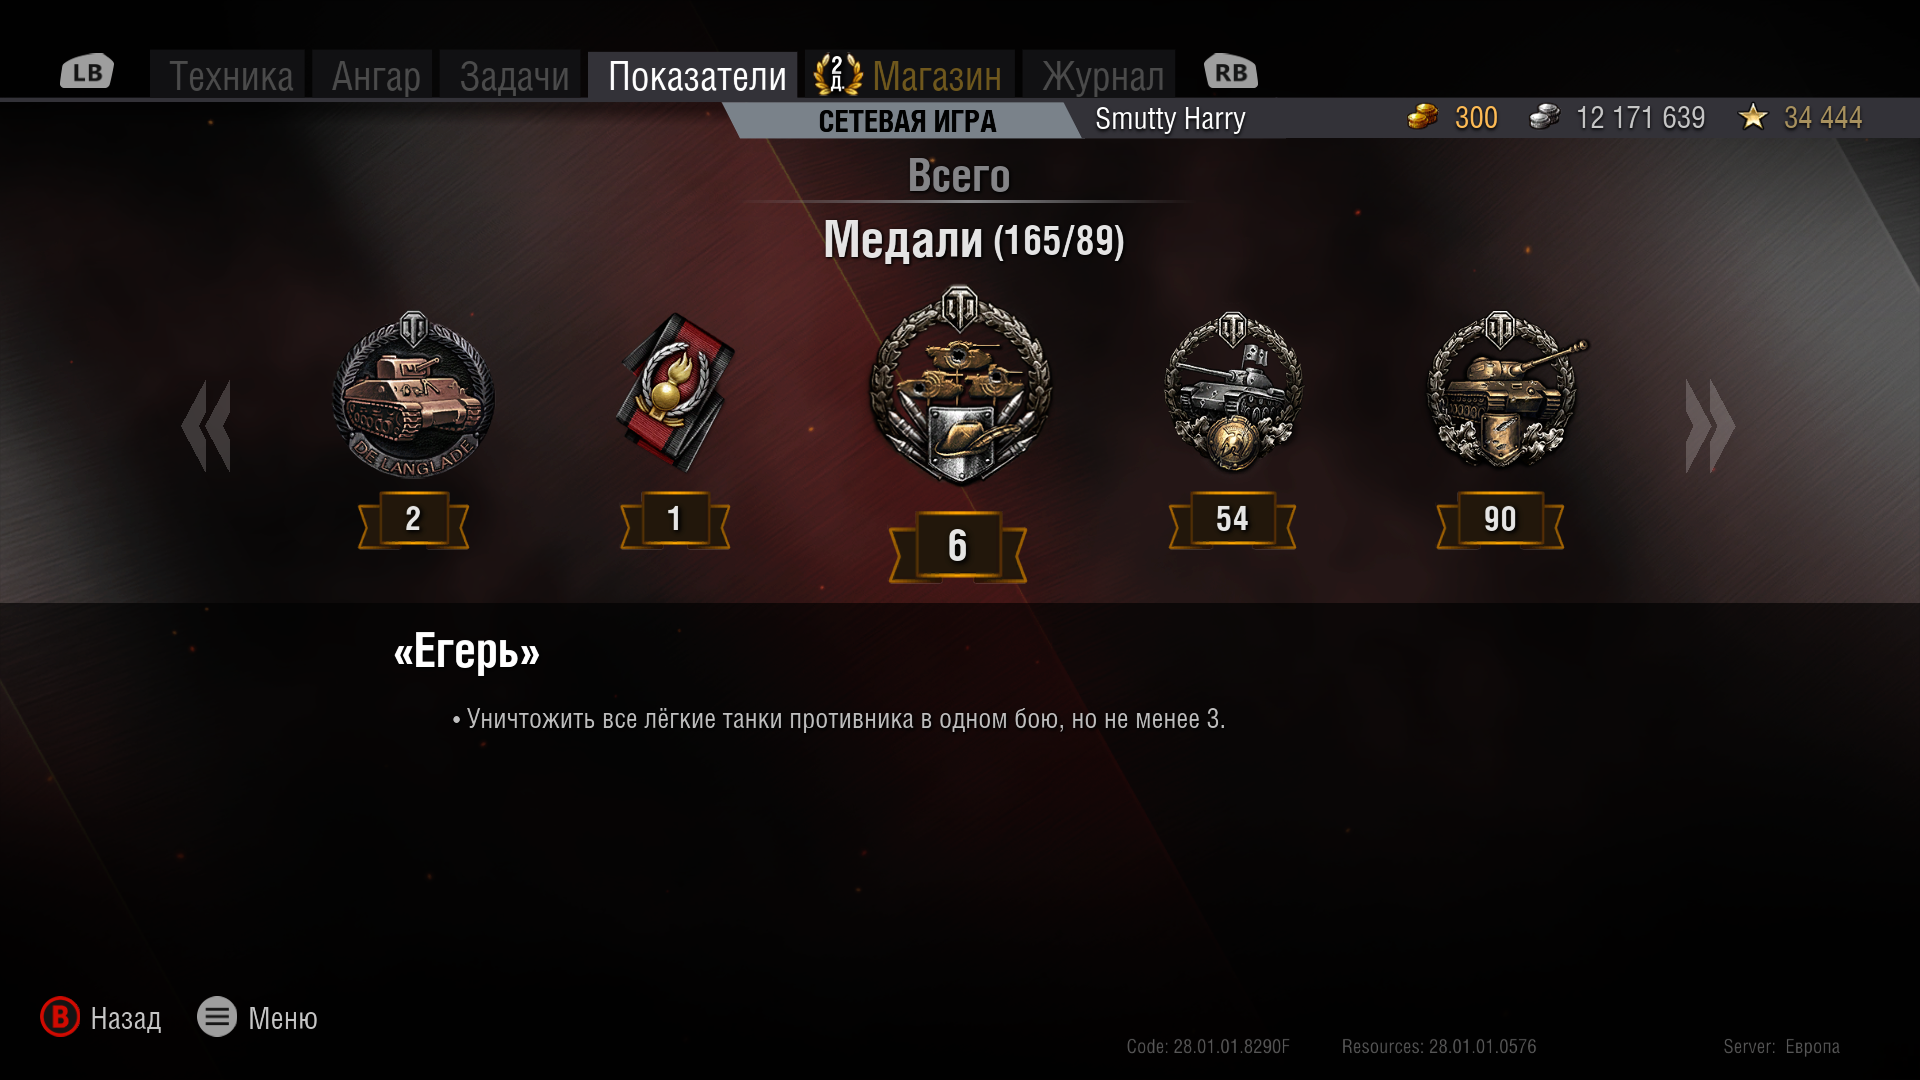This screenshot has width=1920, height=1080.
Task: Go to next medals with right double arrow
Action: click(x=1710, y=425)
